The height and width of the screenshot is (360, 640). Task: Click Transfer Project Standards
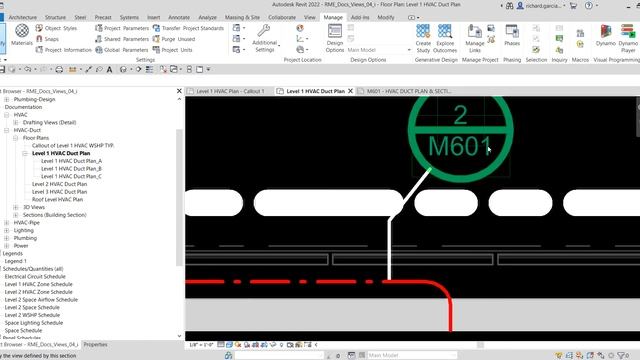[x=188, y=28]
